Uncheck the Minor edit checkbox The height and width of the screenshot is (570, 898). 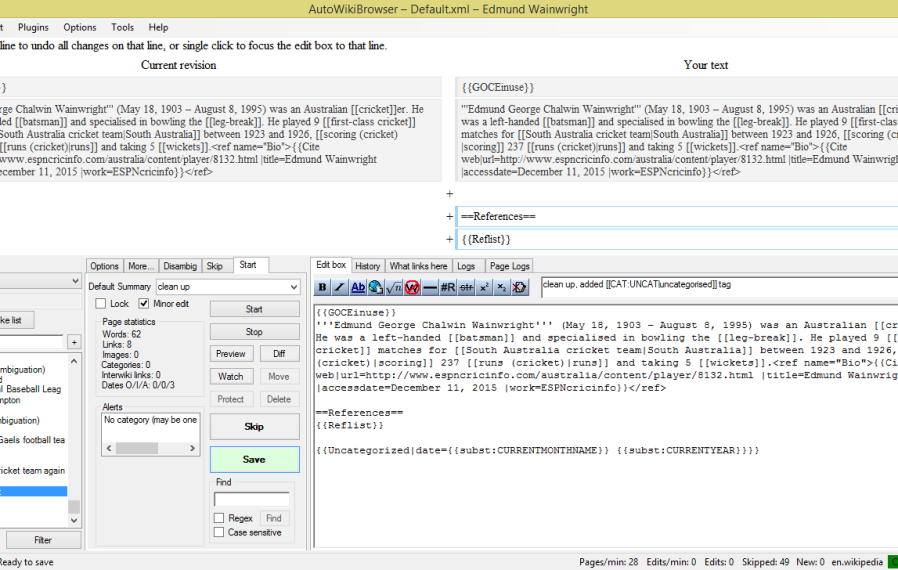(x=144, y=304)
